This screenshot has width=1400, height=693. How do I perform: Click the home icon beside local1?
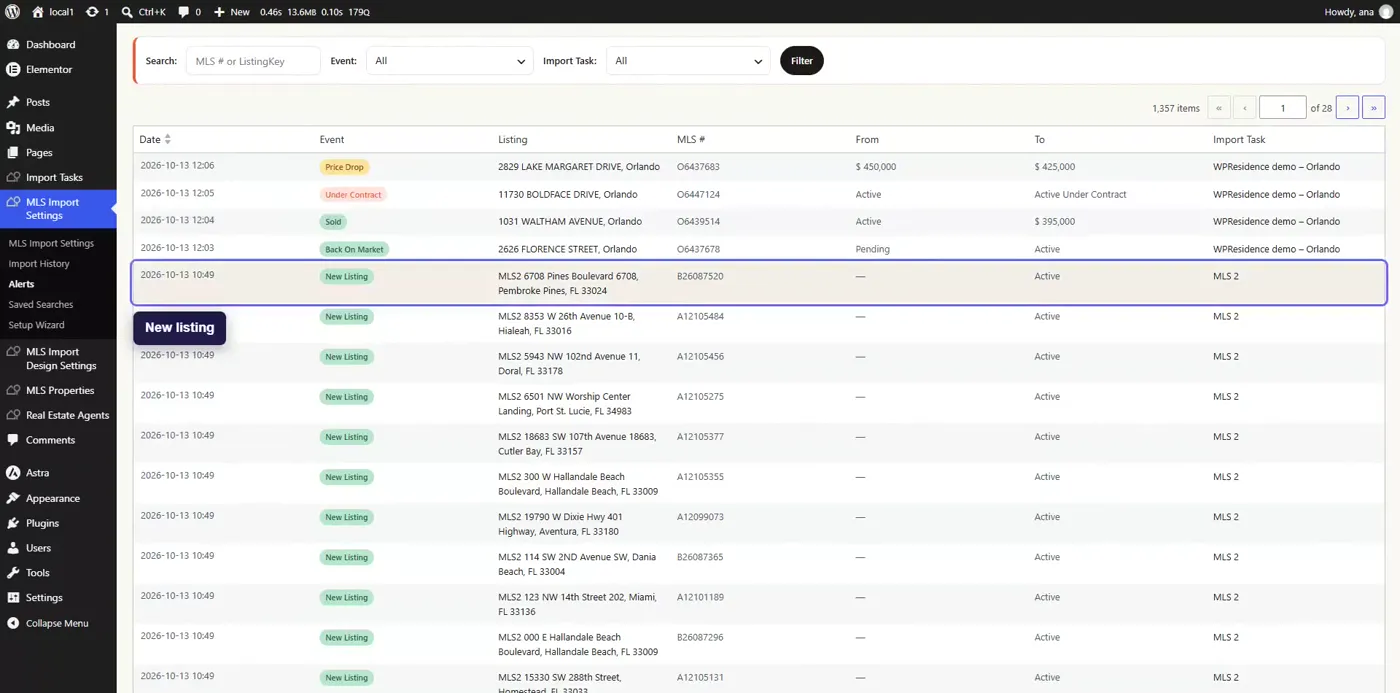point(38,12)
